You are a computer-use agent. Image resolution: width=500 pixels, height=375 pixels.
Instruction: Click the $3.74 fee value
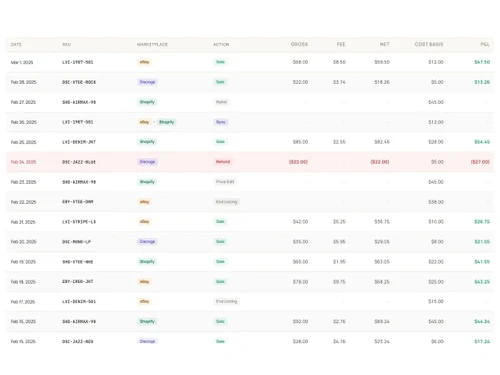click(339, 82)
